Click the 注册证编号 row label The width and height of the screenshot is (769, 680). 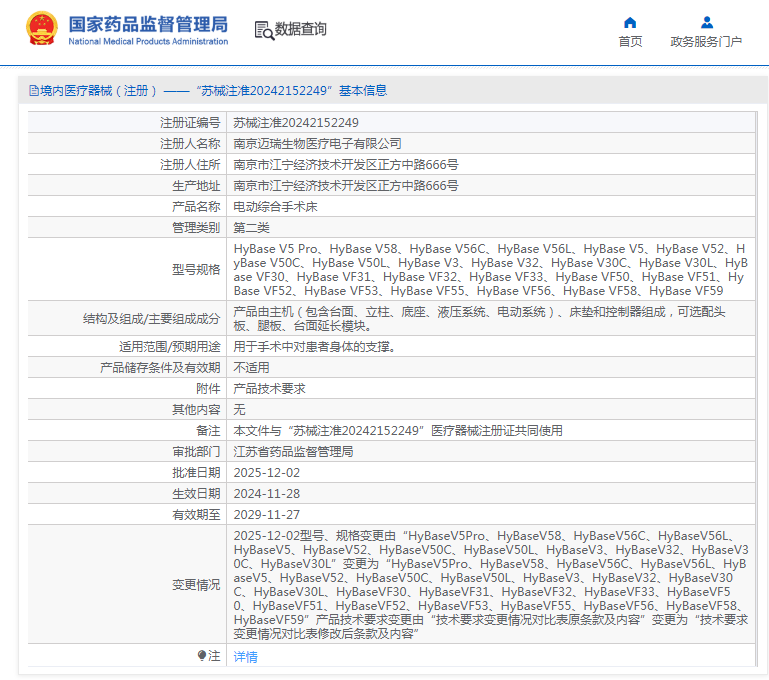(x=190, y=123)
